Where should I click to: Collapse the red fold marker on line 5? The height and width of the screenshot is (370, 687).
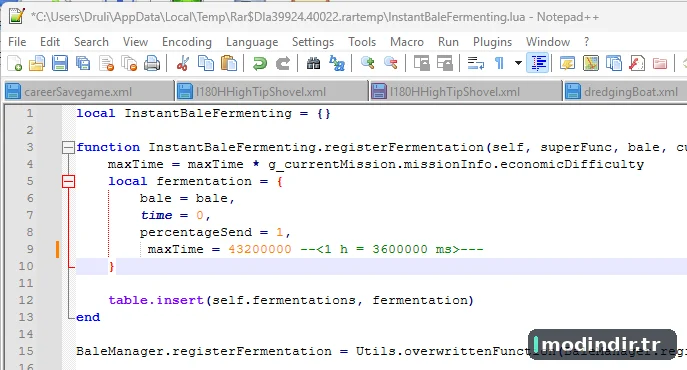click(x=68, y=181)
